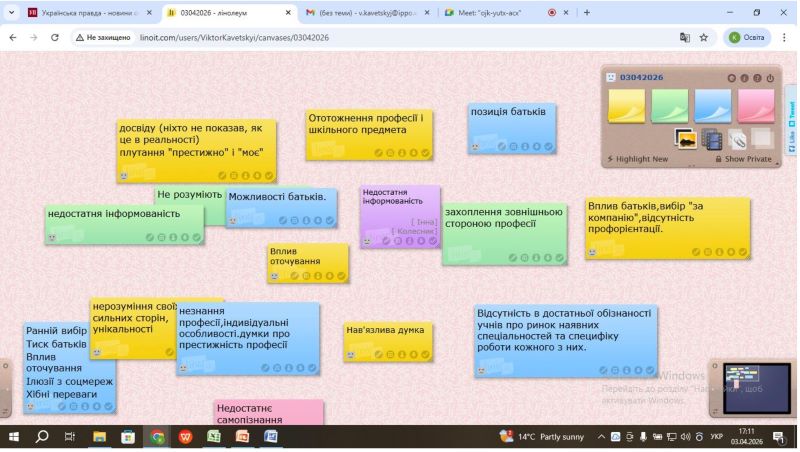
Task: Add a video using the film strip icon
Action: pyautogui.click(x=711, y=139)
